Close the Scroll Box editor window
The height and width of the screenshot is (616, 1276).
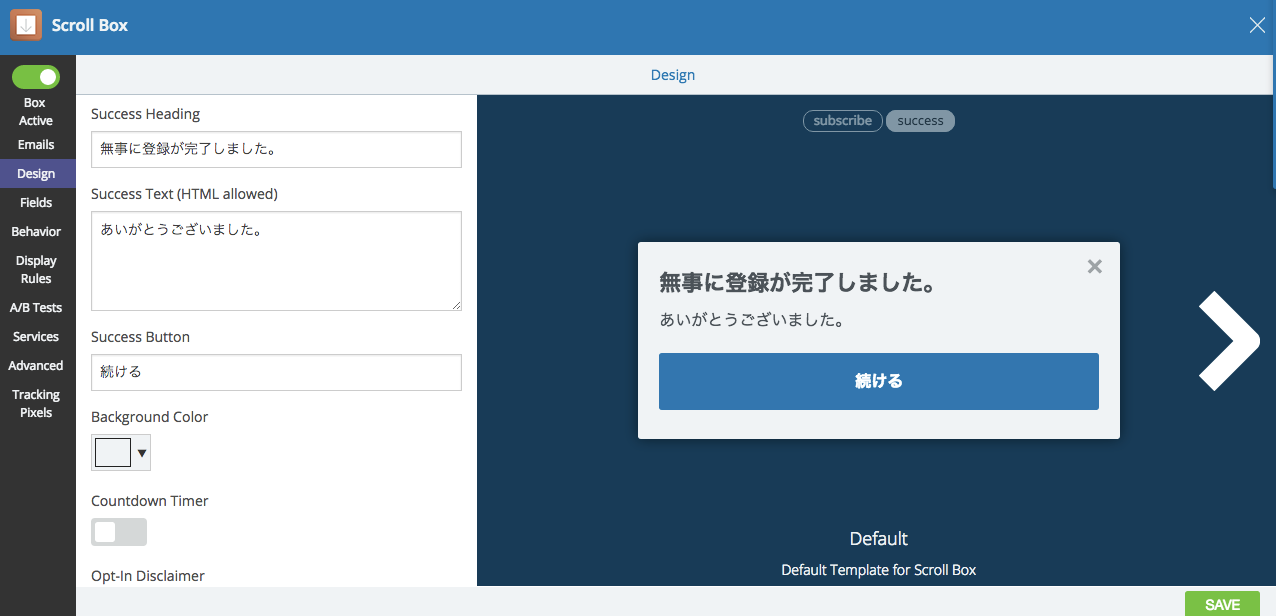[1257, 26]
